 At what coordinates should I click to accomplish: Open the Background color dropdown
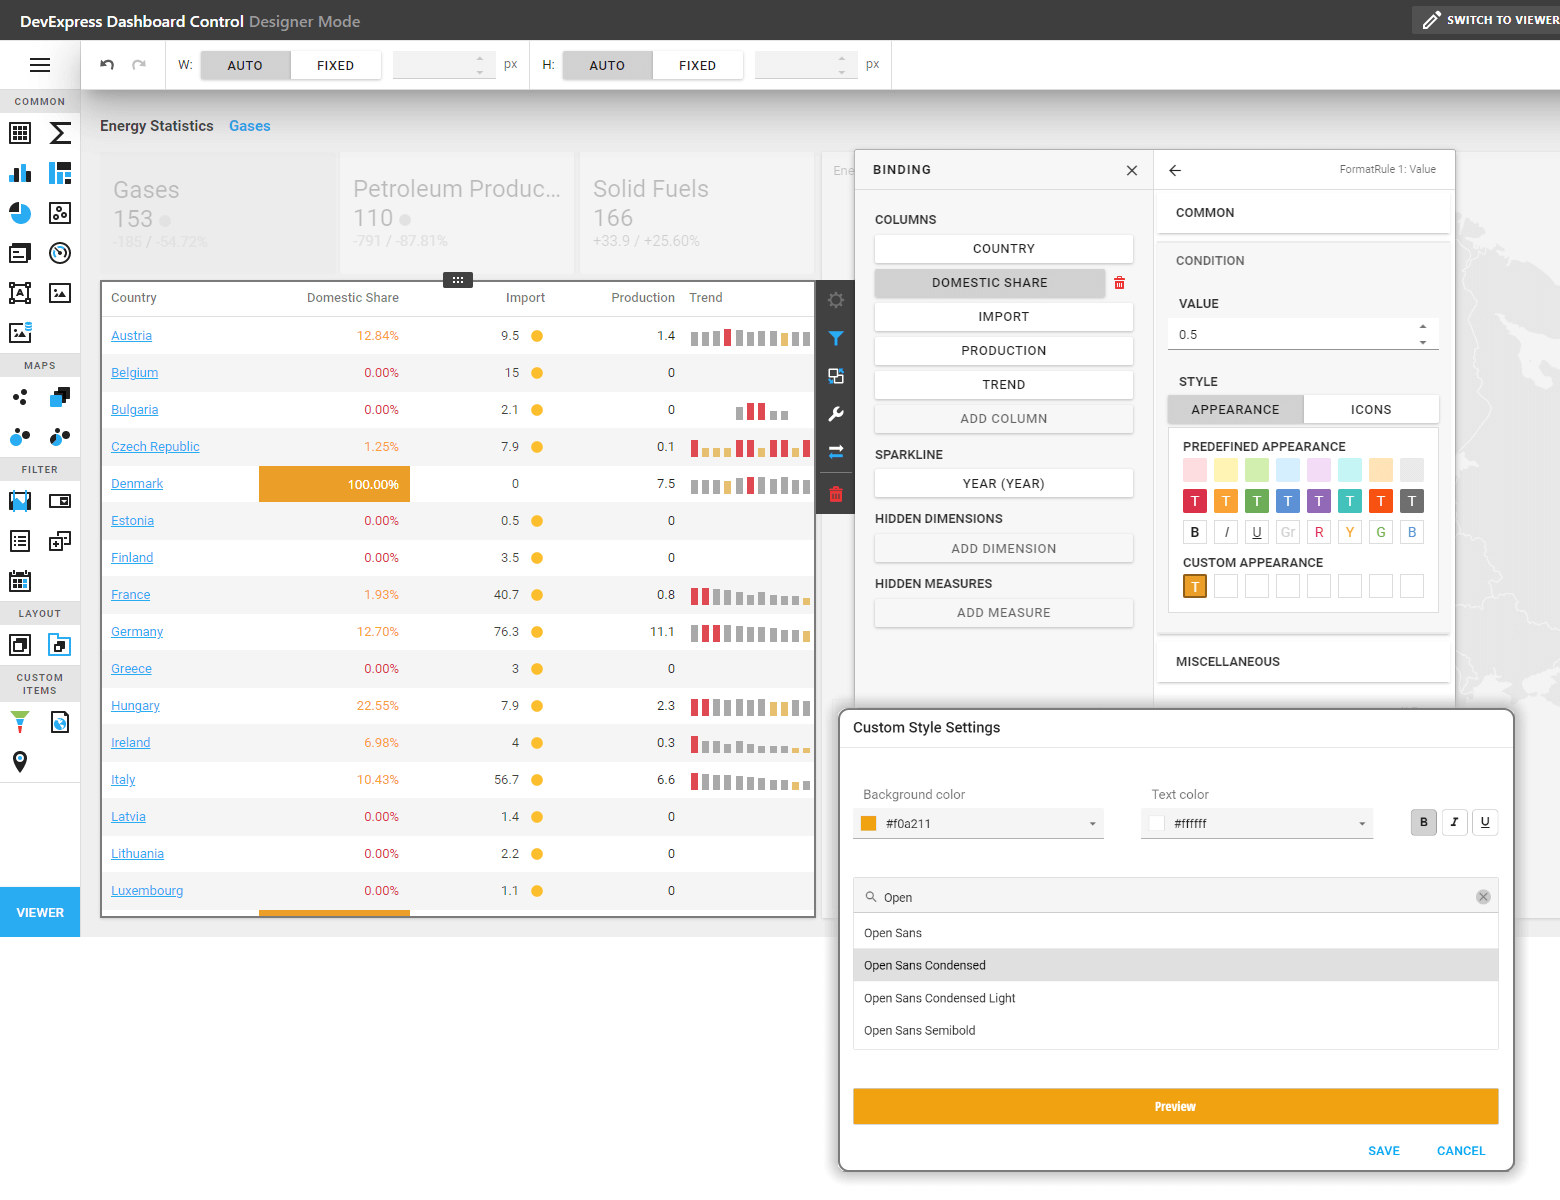click(1091, 823)
